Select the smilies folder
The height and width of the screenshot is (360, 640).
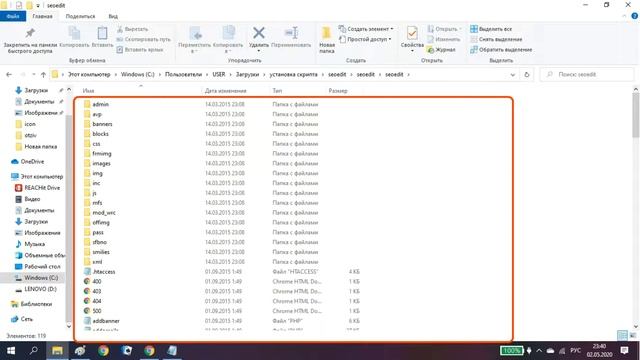tap(101, 252)
